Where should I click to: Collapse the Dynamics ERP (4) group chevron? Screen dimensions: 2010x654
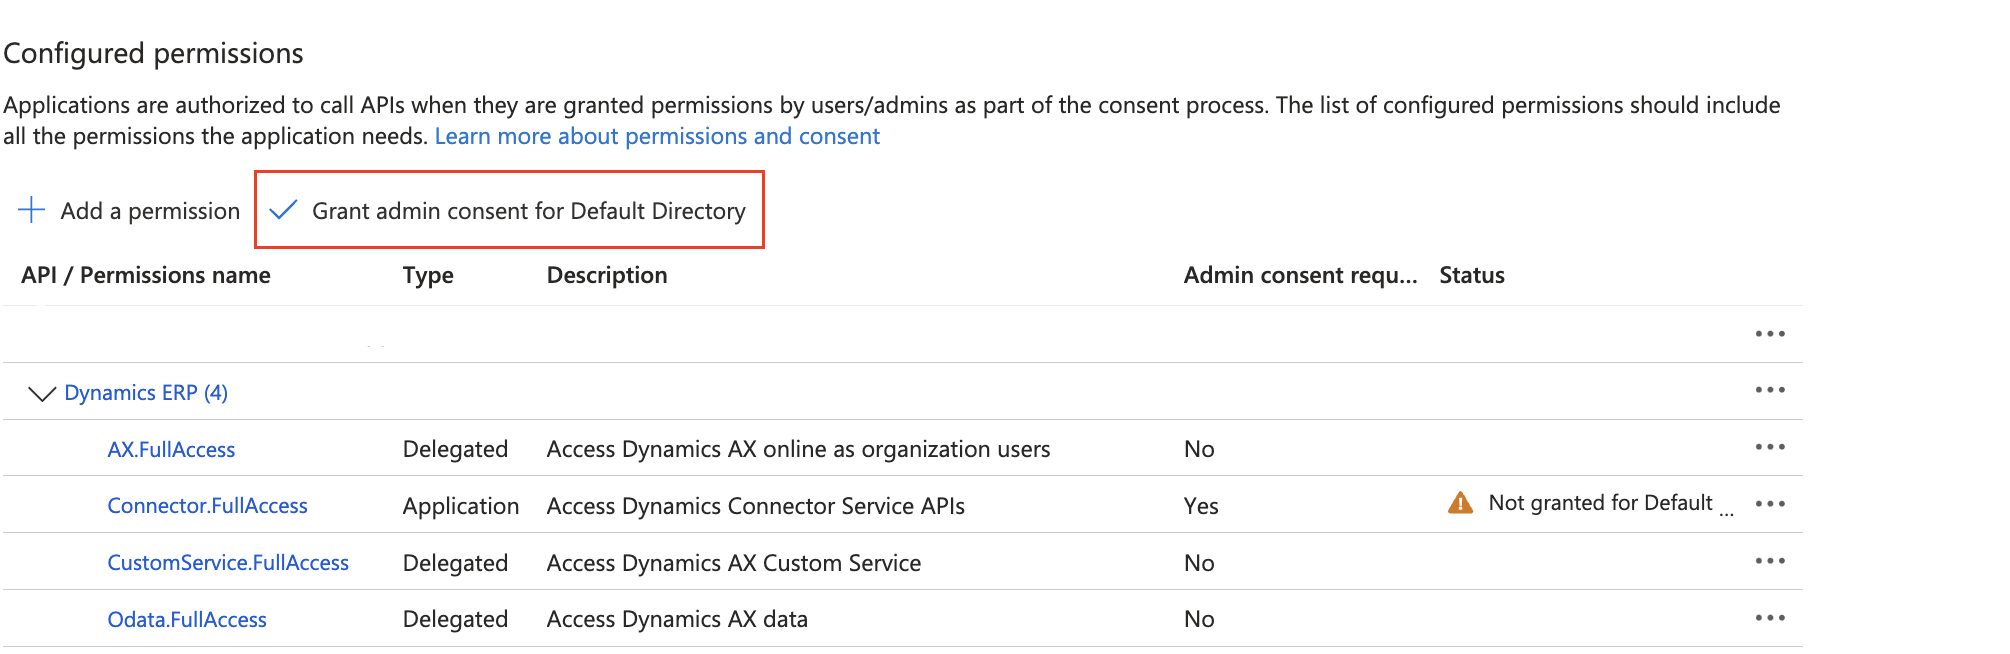[41, 394]
